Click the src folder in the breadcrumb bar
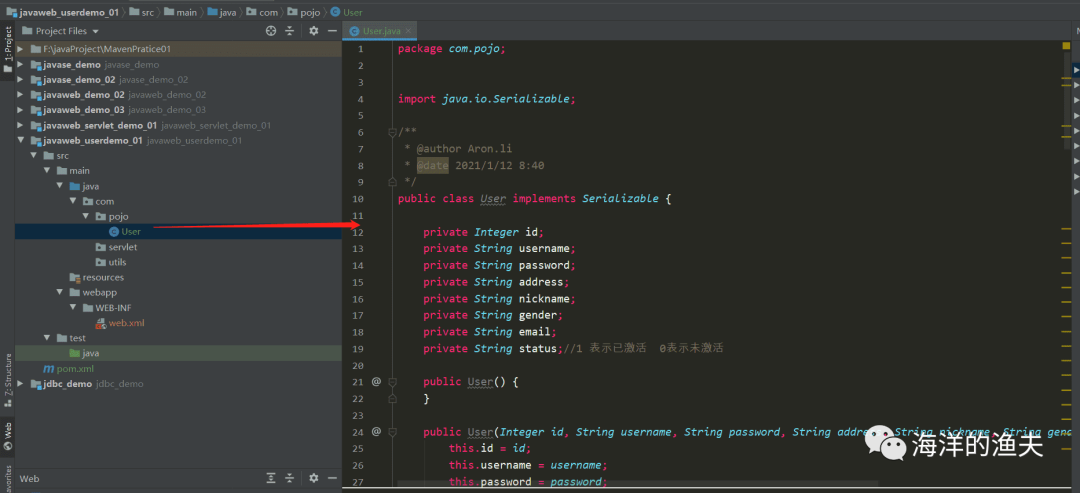 pyautogui.click(x=142, y=12)
